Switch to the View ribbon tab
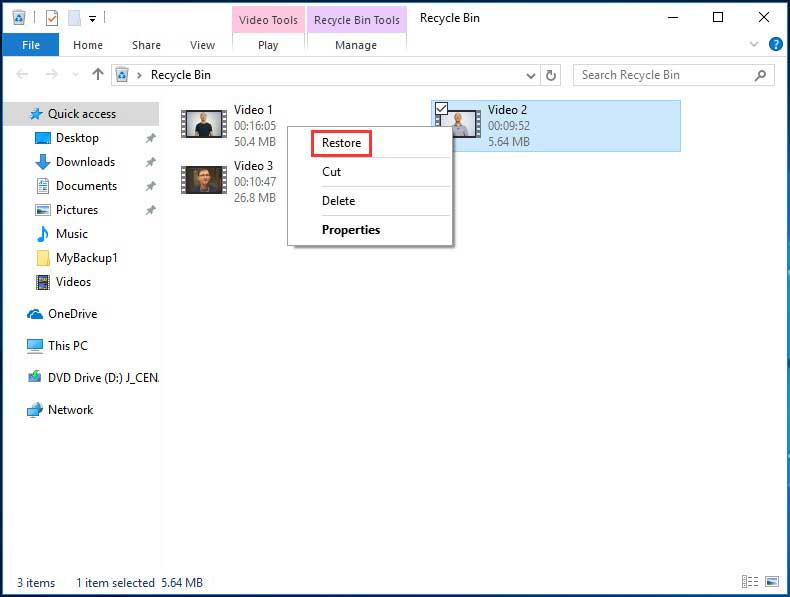 [x=203, y=45]
